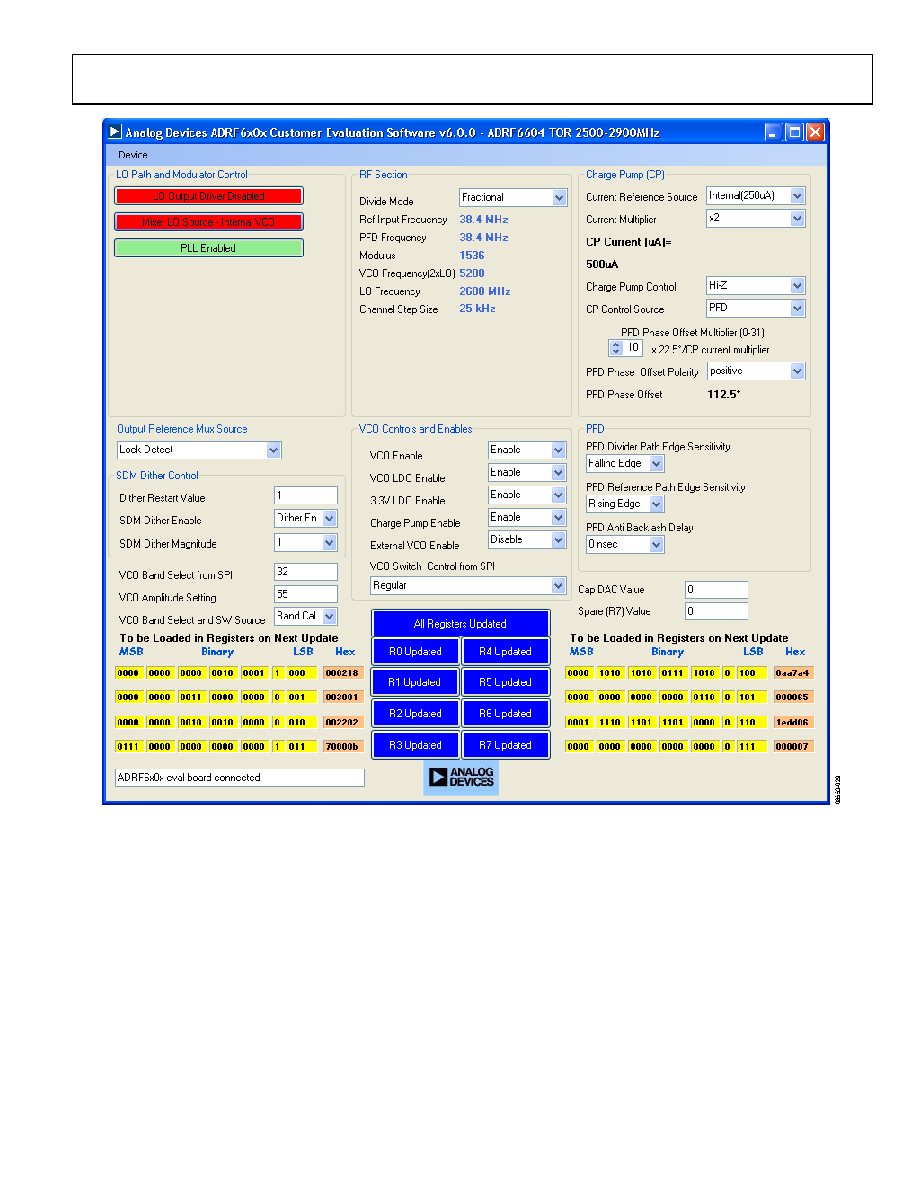This screenshot has height=1188, width=918.
Task: Click VCO Band Select from SPI field
Action: click(x=305, y=571)
